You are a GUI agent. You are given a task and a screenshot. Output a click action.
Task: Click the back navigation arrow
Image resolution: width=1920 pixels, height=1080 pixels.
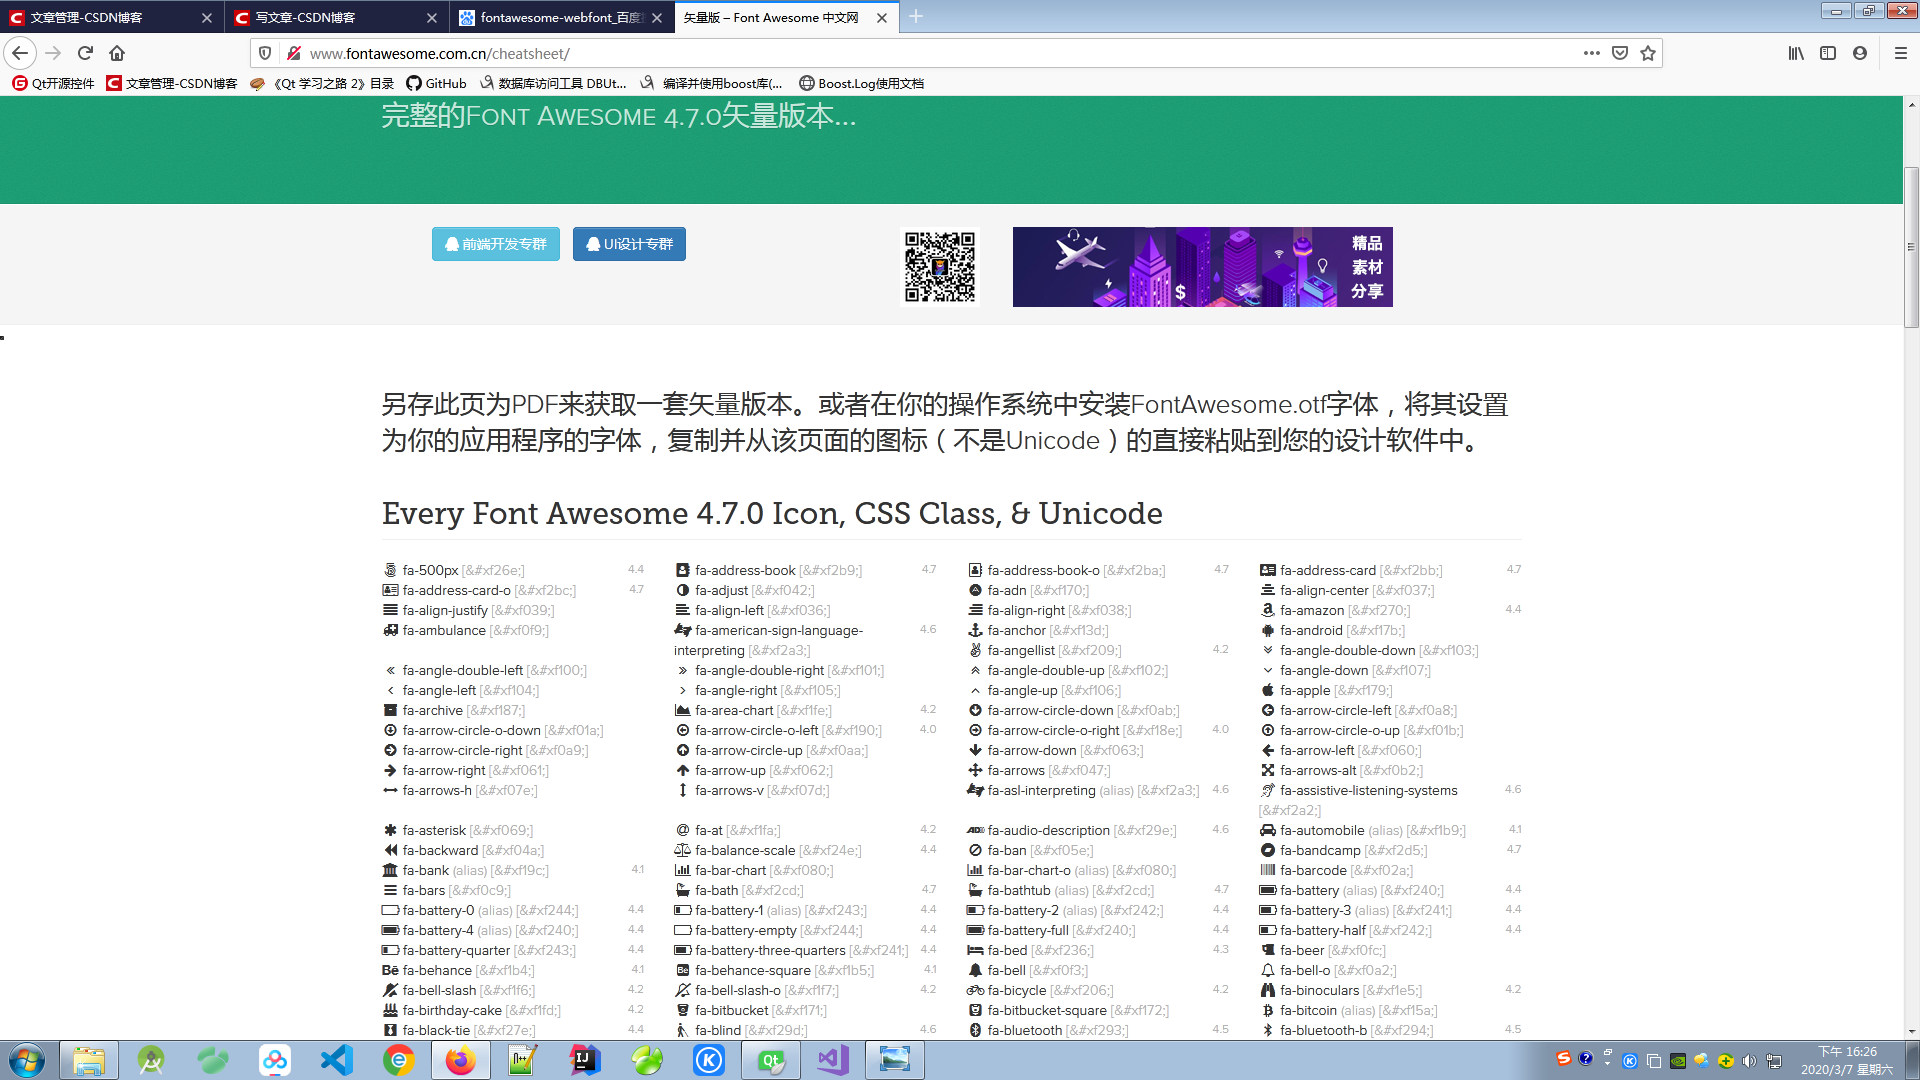[x=20, y=53]
